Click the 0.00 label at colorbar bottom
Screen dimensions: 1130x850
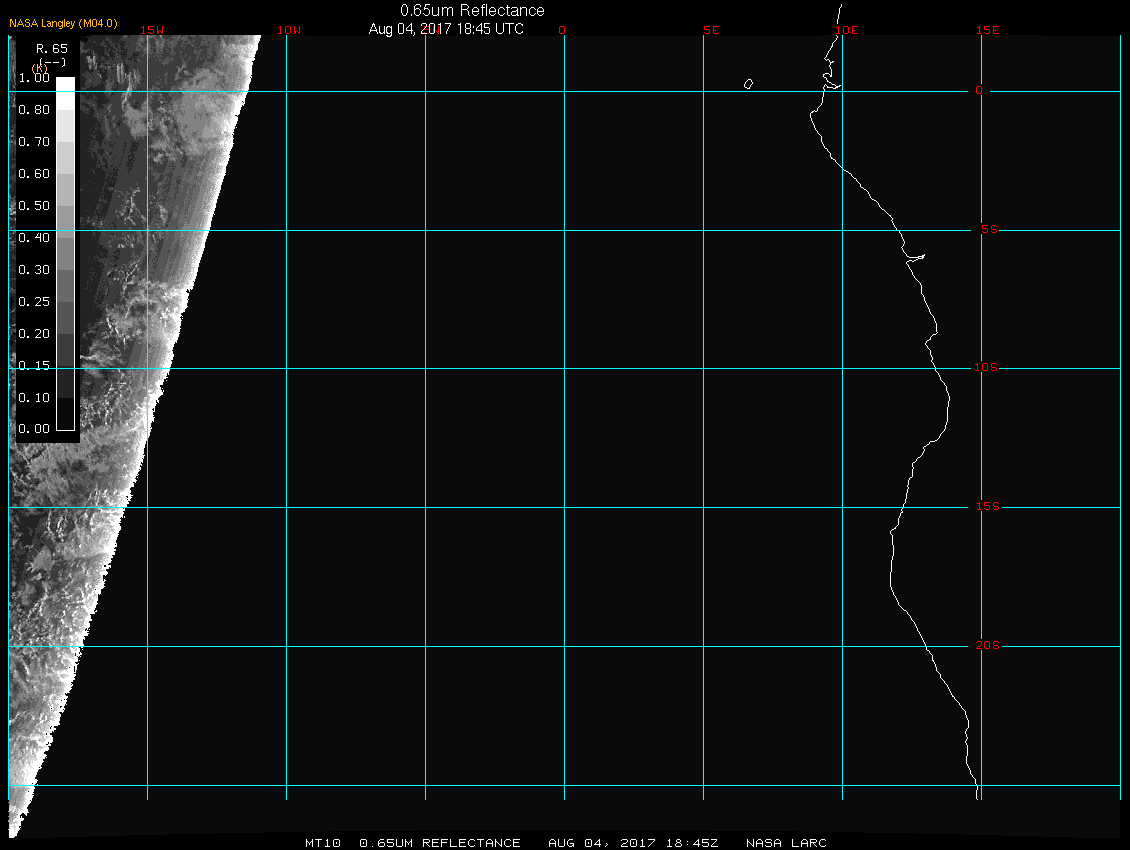[34, 429]
